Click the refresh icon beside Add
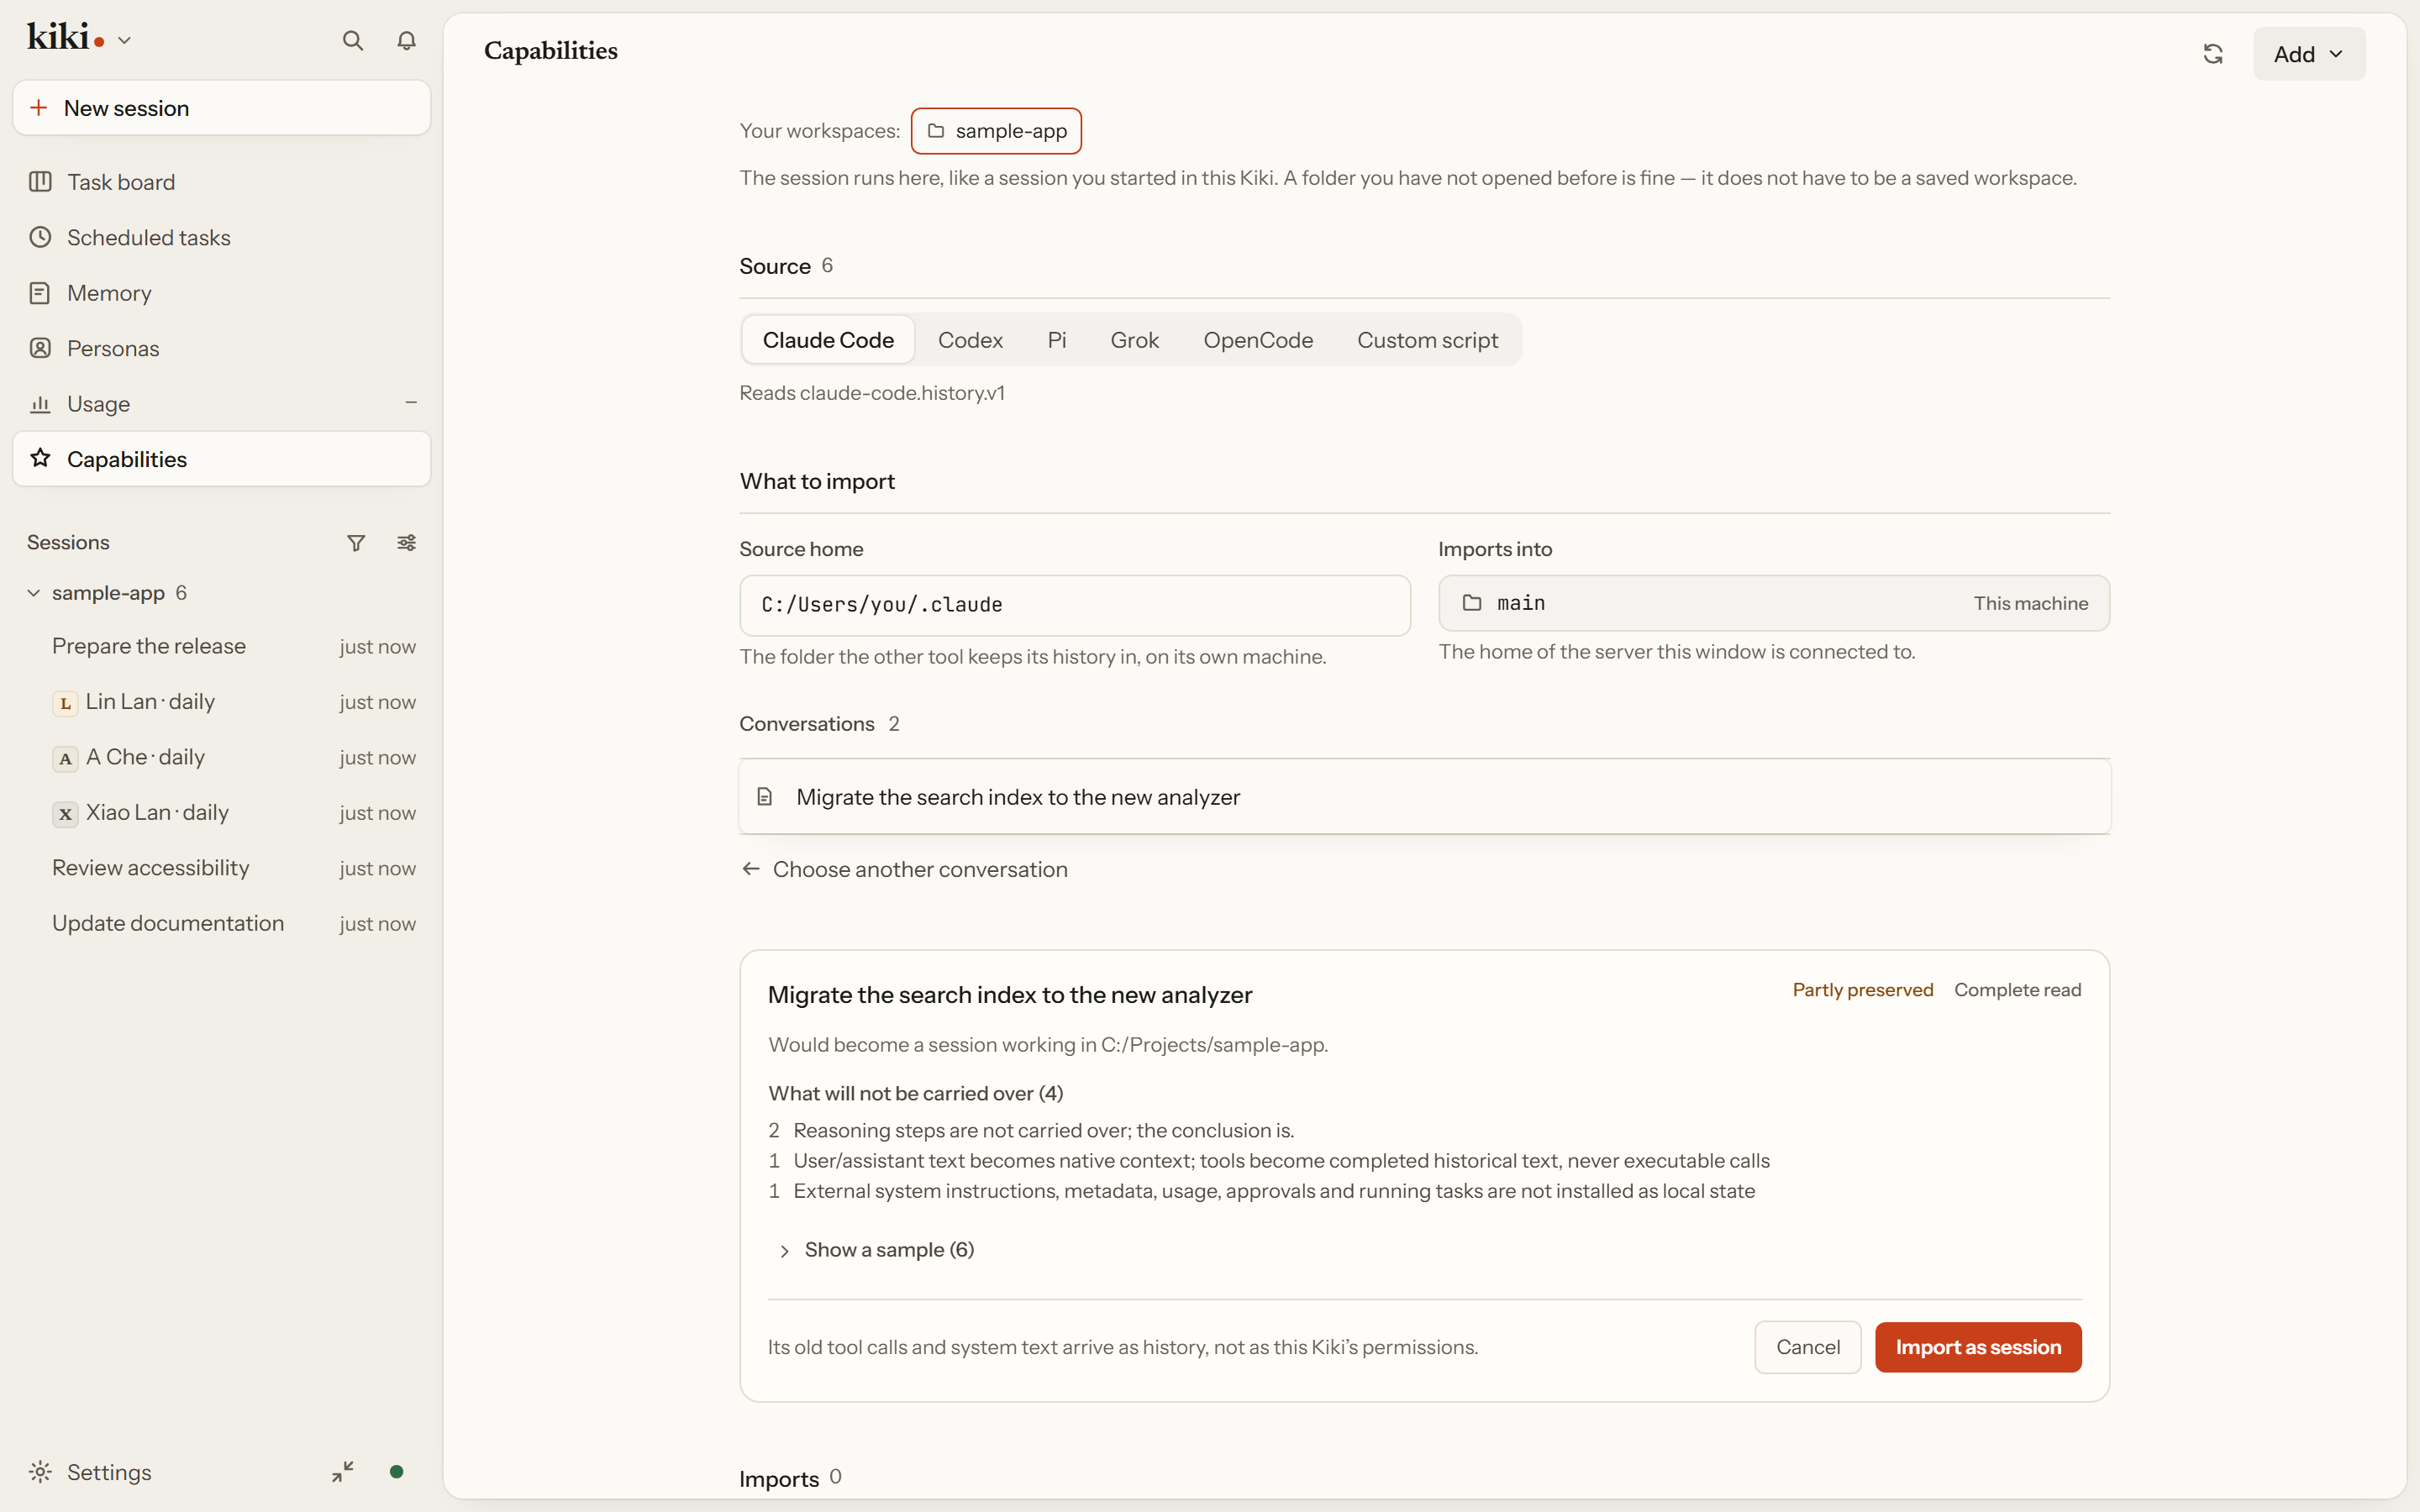Viewport: 2420px width, 1512px height. (x=2213, y=54)
